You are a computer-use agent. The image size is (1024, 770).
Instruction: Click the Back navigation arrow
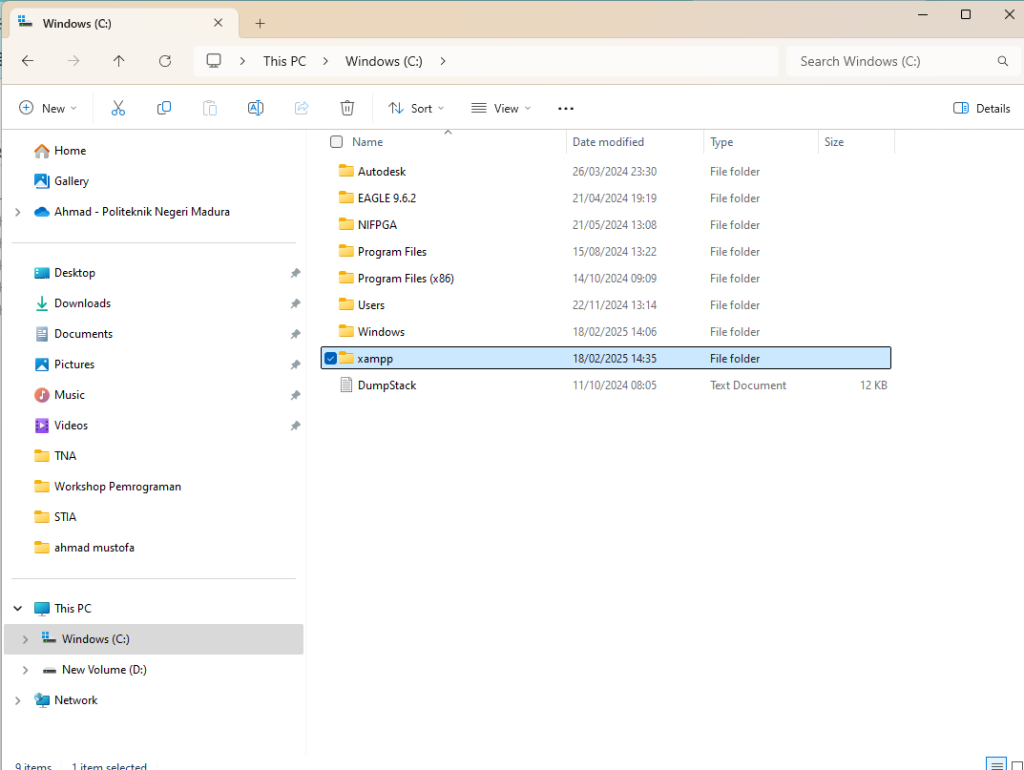tap(28, 61)
